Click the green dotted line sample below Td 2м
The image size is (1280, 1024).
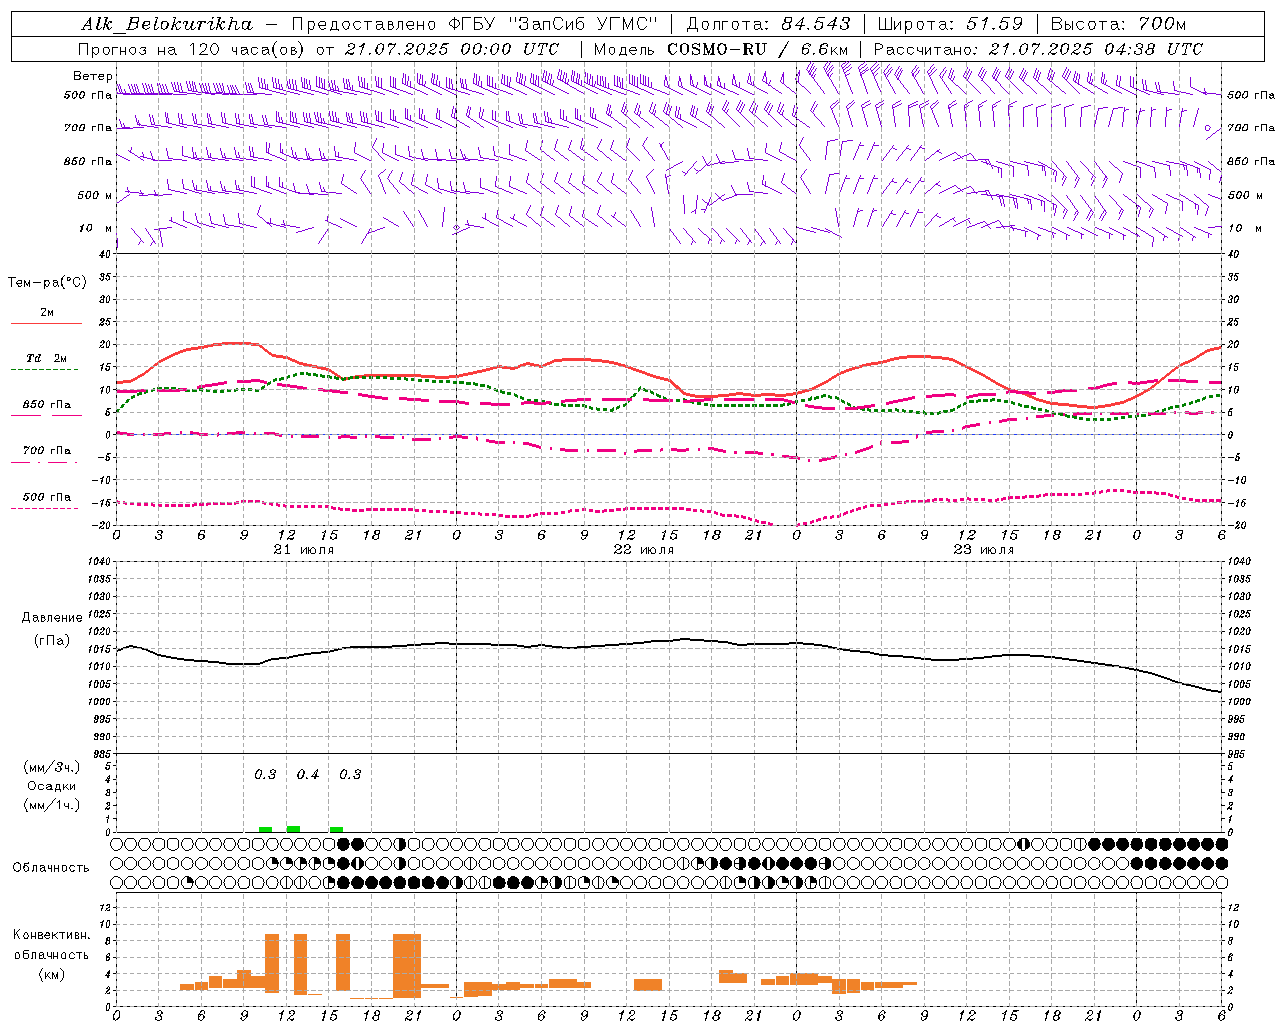pyautogui.click(x=45, y=370)
